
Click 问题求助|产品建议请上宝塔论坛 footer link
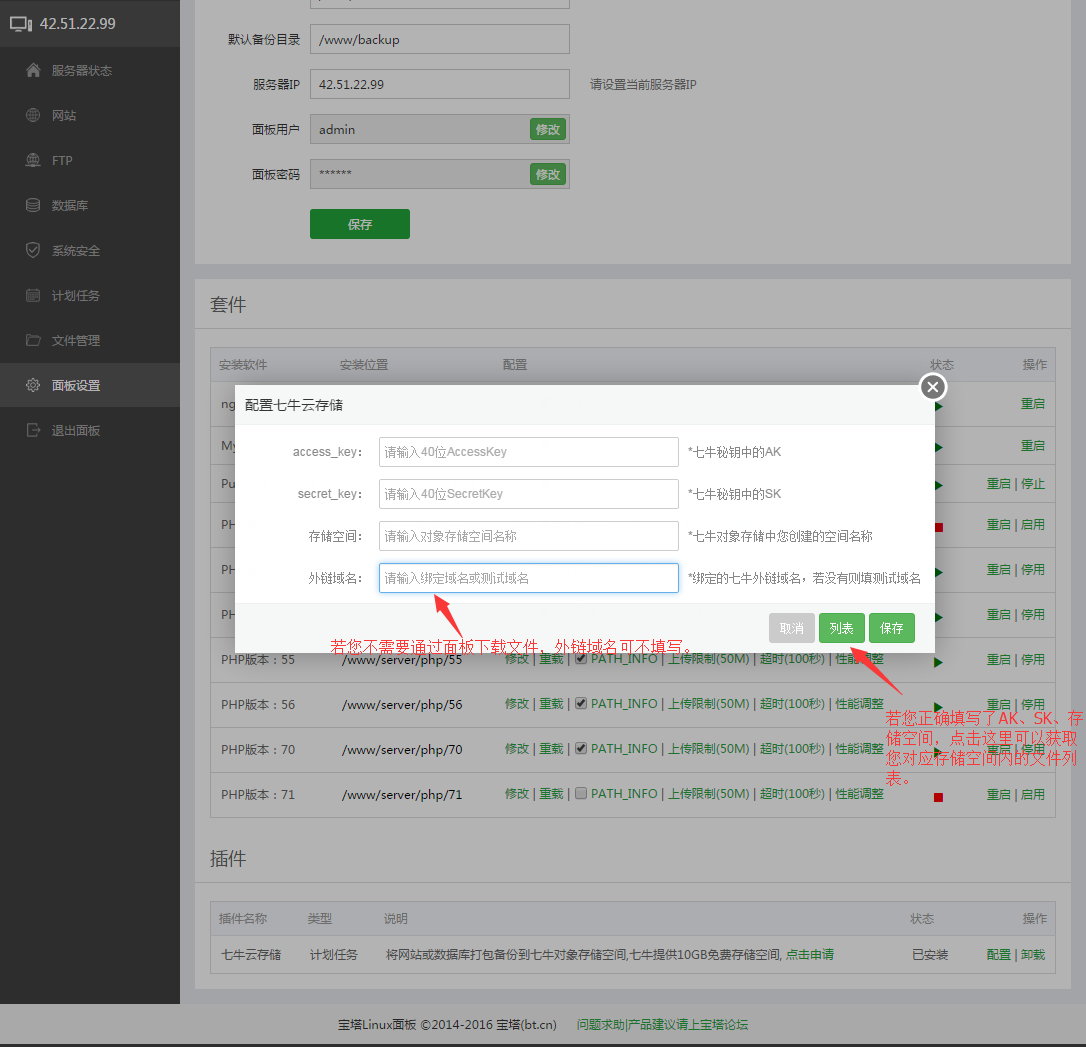click(662, 1024)
